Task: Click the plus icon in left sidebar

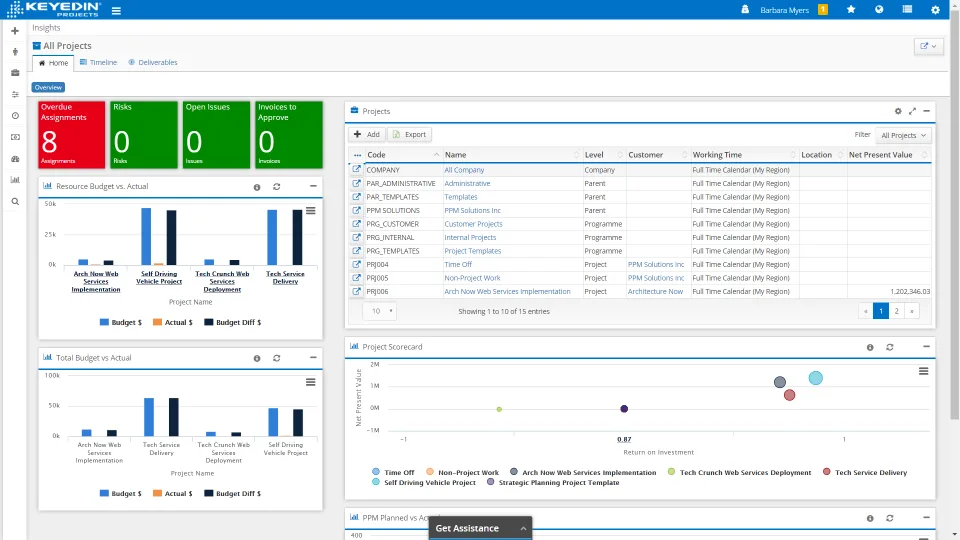Action: tap(15, 31)
